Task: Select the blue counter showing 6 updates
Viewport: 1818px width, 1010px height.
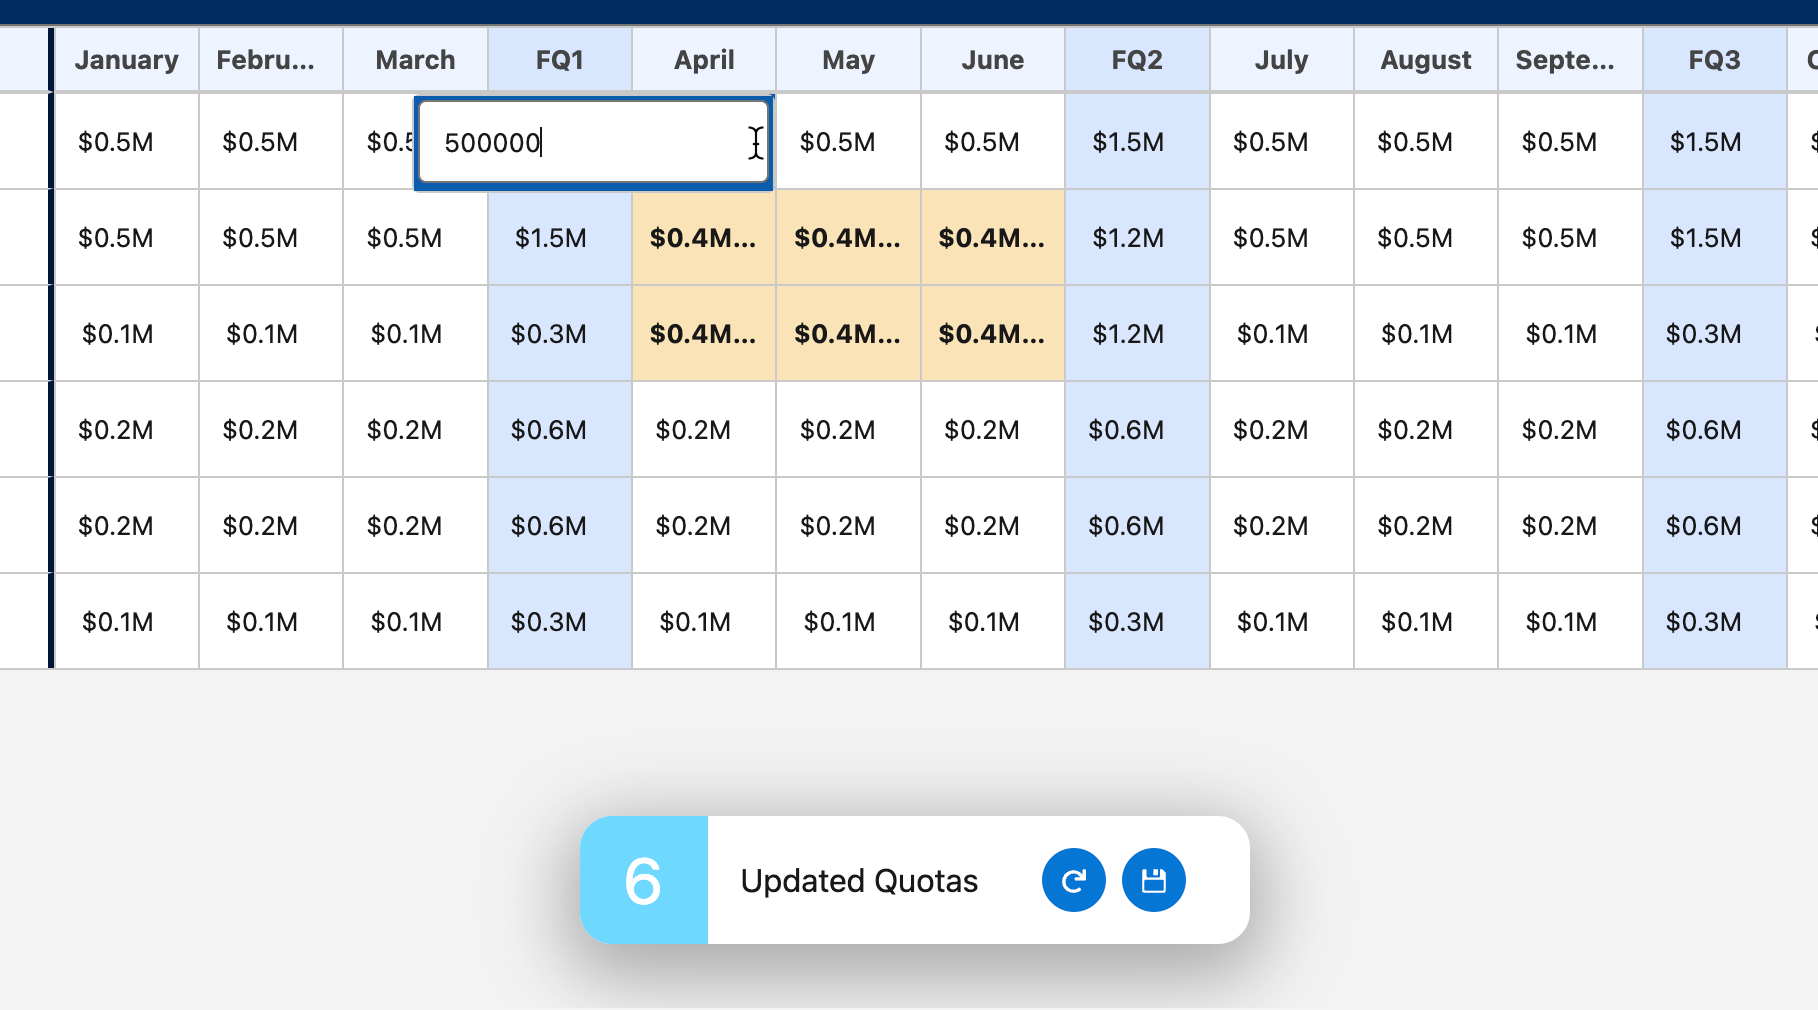Action: pos(644,880)
